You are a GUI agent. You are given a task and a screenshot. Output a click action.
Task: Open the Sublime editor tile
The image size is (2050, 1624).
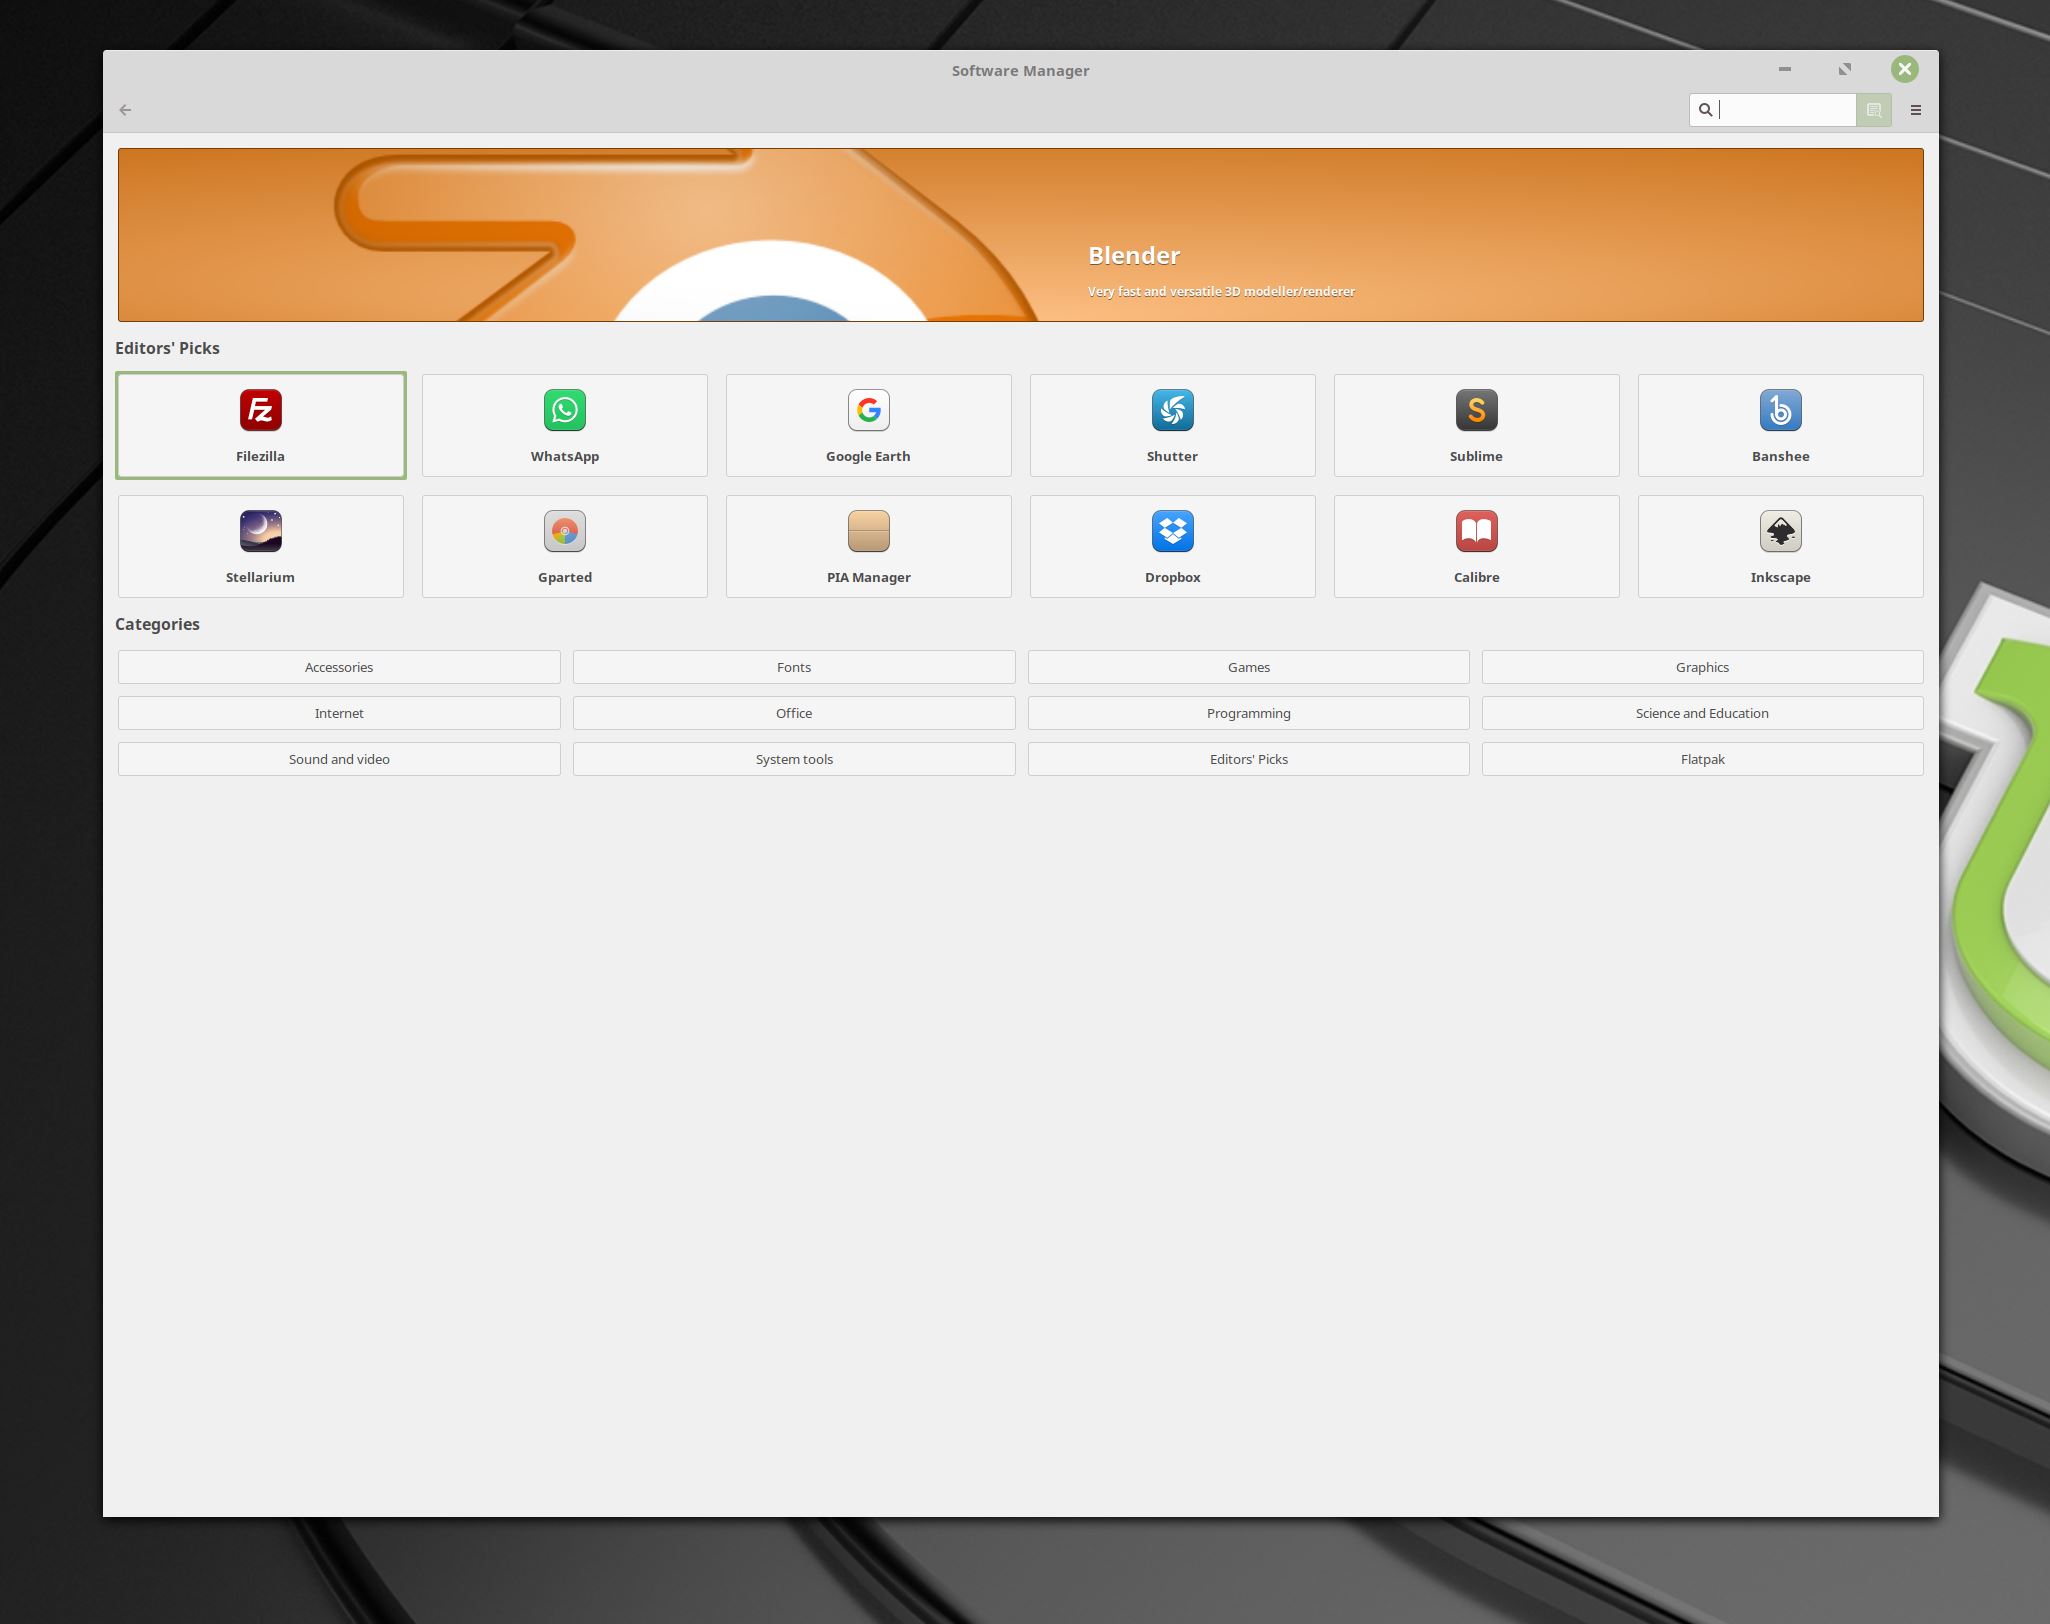point(1476,426)
